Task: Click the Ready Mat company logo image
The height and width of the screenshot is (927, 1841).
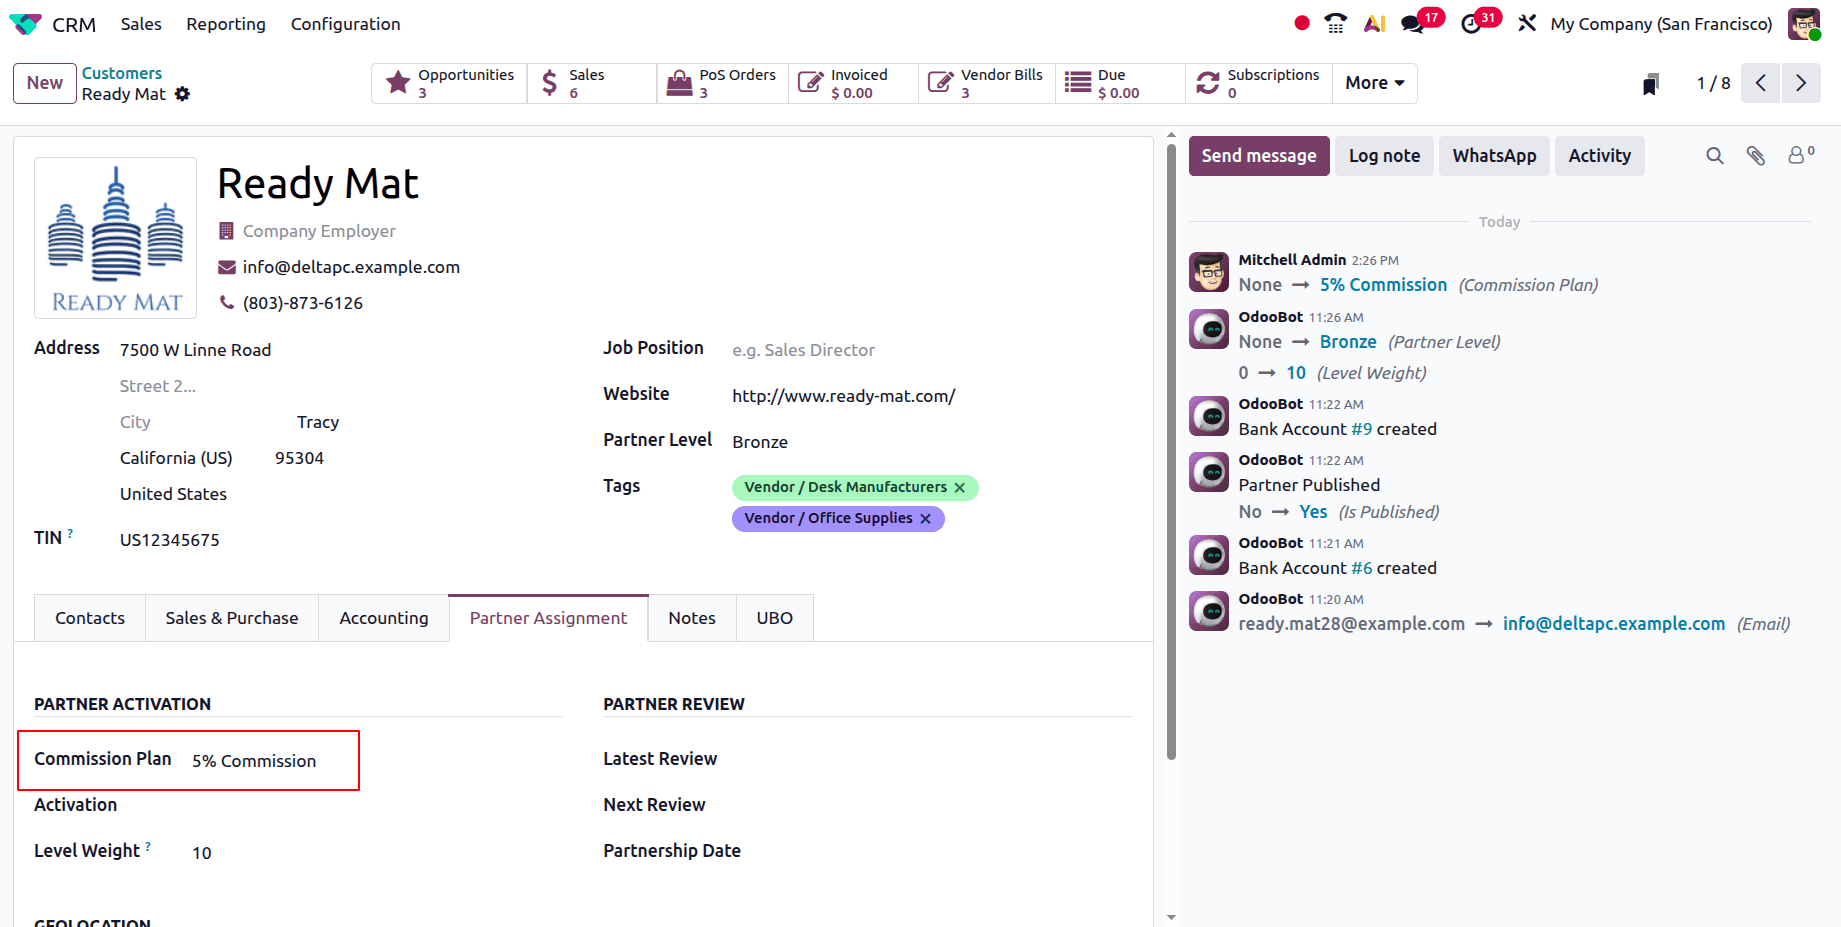Action: click(116, 238)
